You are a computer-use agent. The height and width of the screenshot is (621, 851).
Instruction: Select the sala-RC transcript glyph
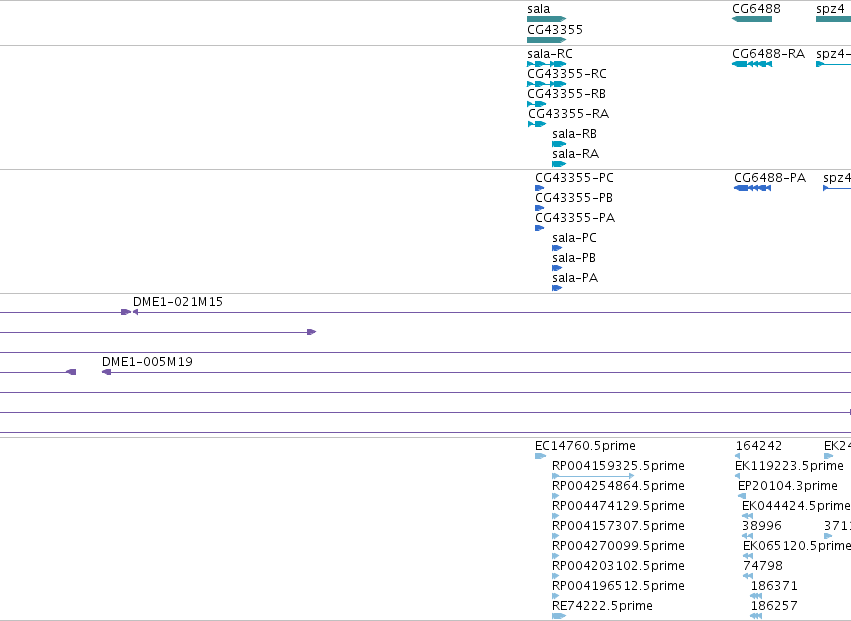coord(547,64)
